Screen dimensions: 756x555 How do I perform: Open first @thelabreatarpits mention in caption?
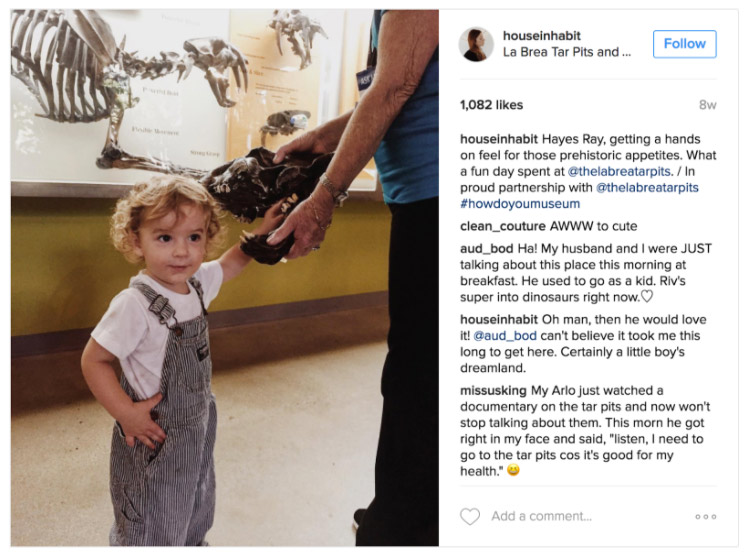620,171
